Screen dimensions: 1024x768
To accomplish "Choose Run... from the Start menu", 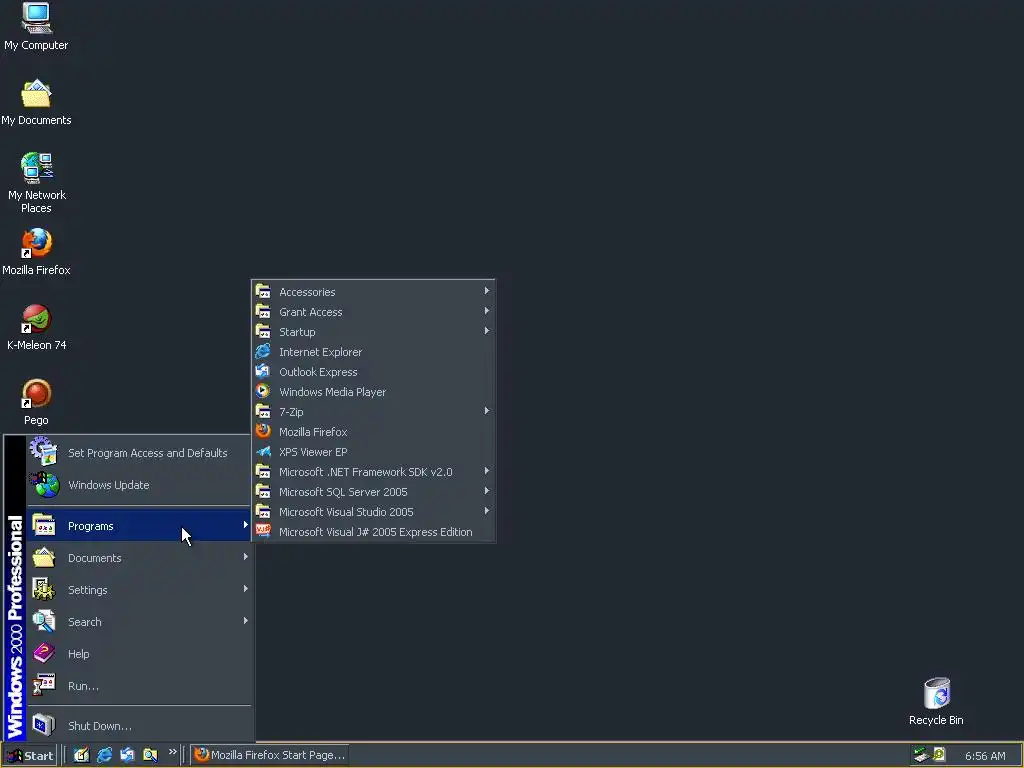I will pos(139,686).
